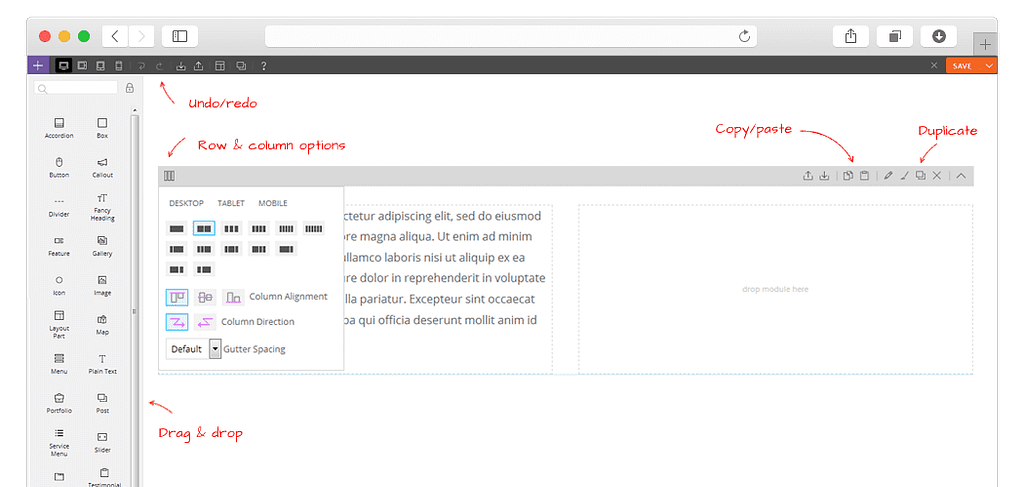
Task: Select the Map module
Action: (x=102, y=324)
